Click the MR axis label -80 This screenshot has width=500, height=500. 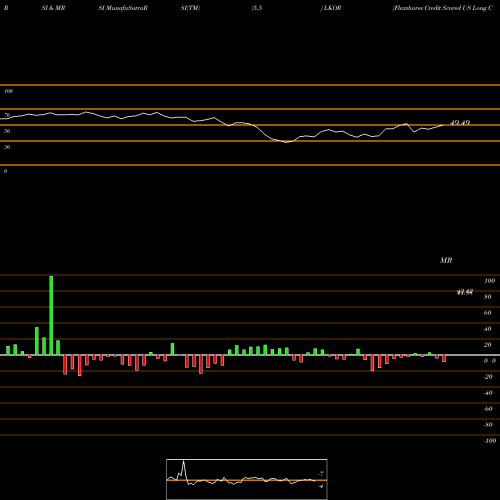488,425
